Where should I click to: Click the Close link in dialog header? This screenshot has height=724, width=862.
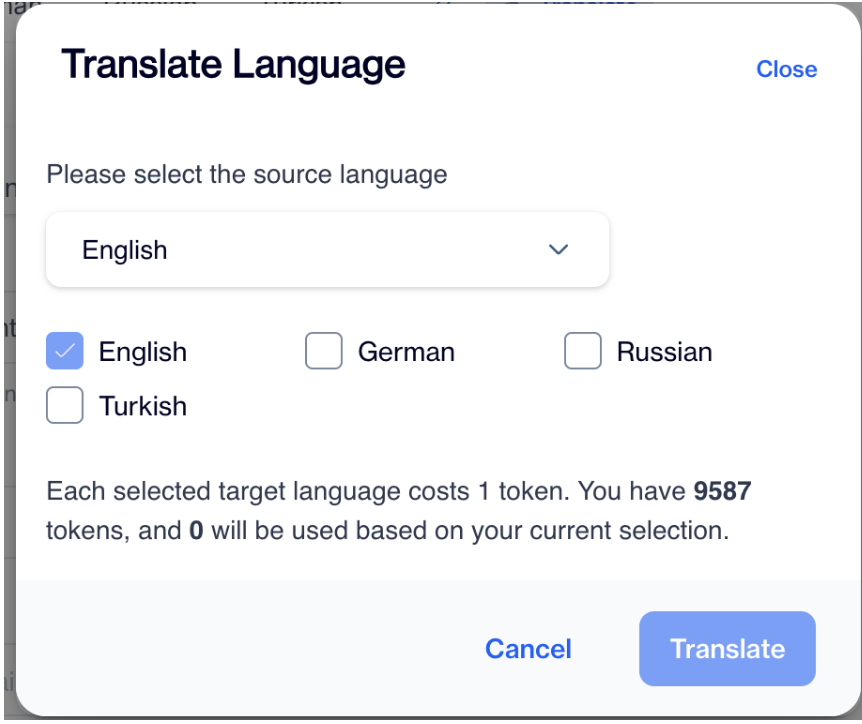786,69
